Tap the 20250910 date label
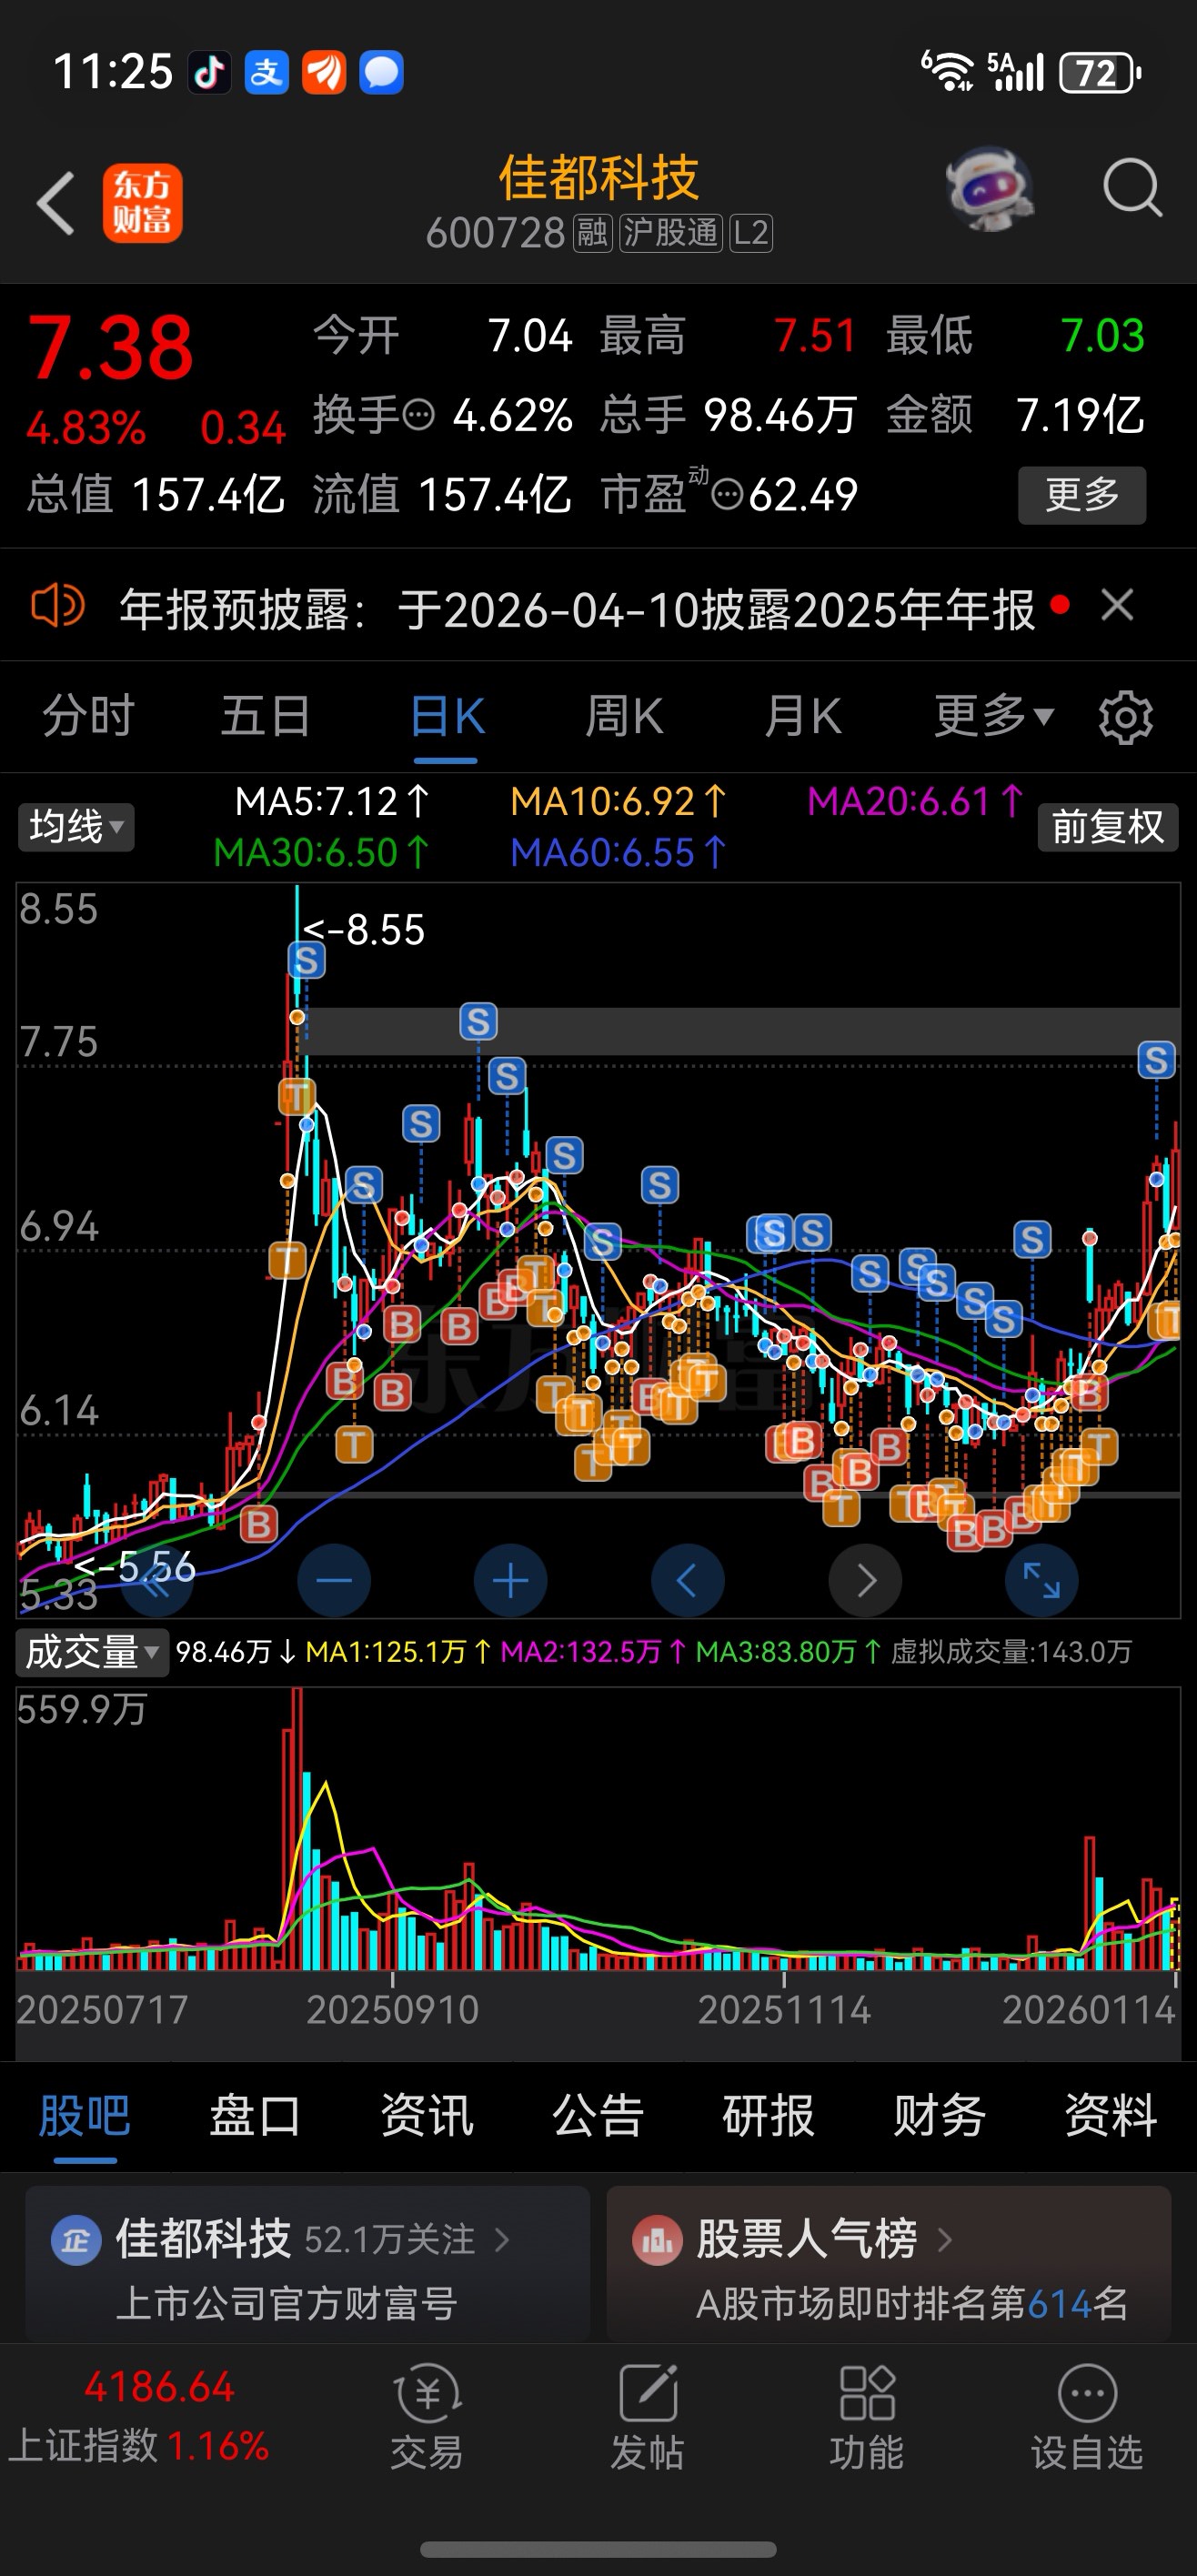 coord(393,2010)
